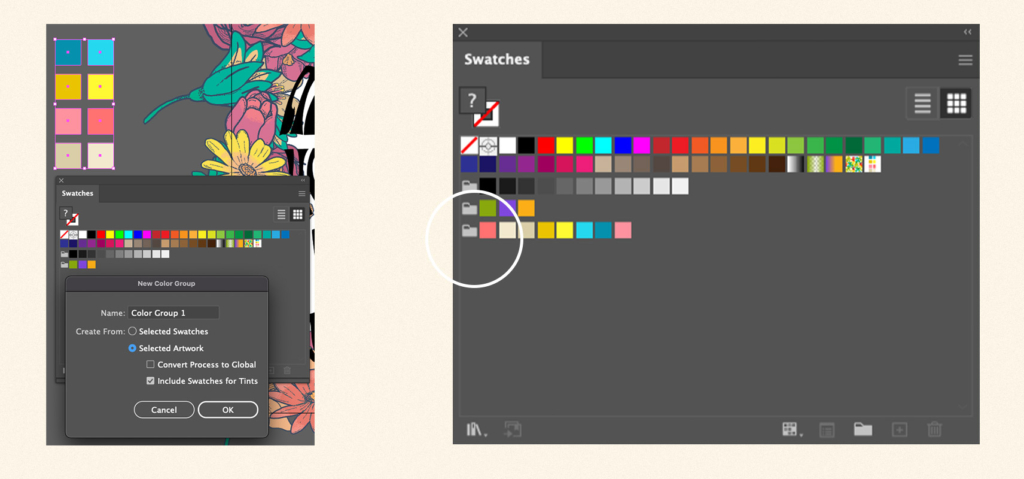Click the New Color Group folder icon
Image resolution: width=1024 pixels, height=479 pixels.
tap(863, 429)
